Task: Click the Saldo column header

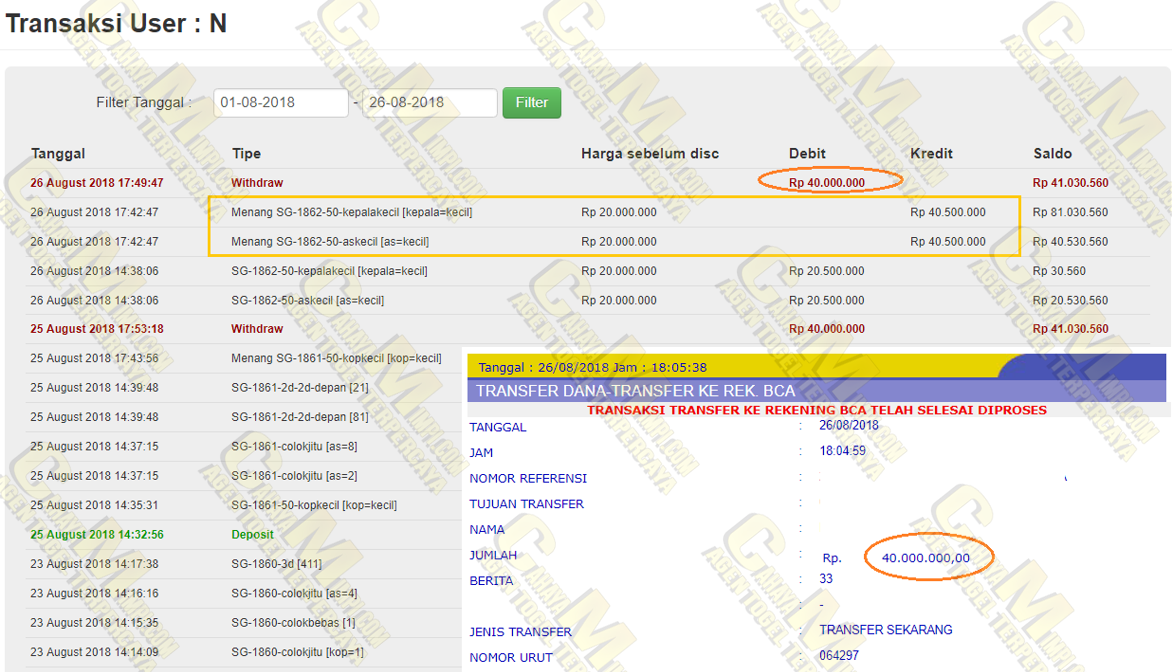Action: point(1052,153)
